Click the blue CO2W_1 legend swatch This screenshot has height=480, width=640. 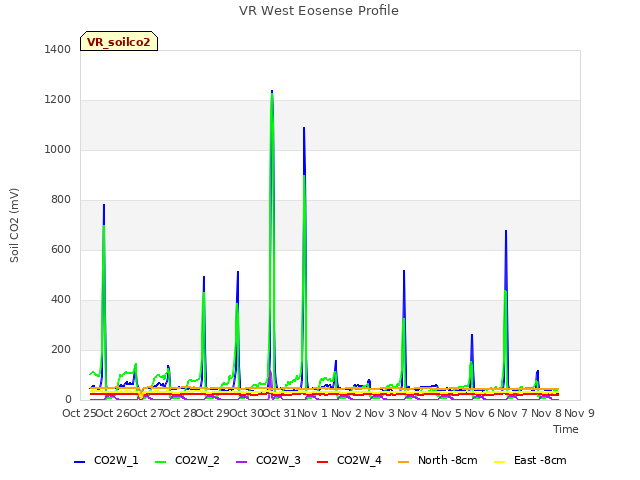(80, 462)
